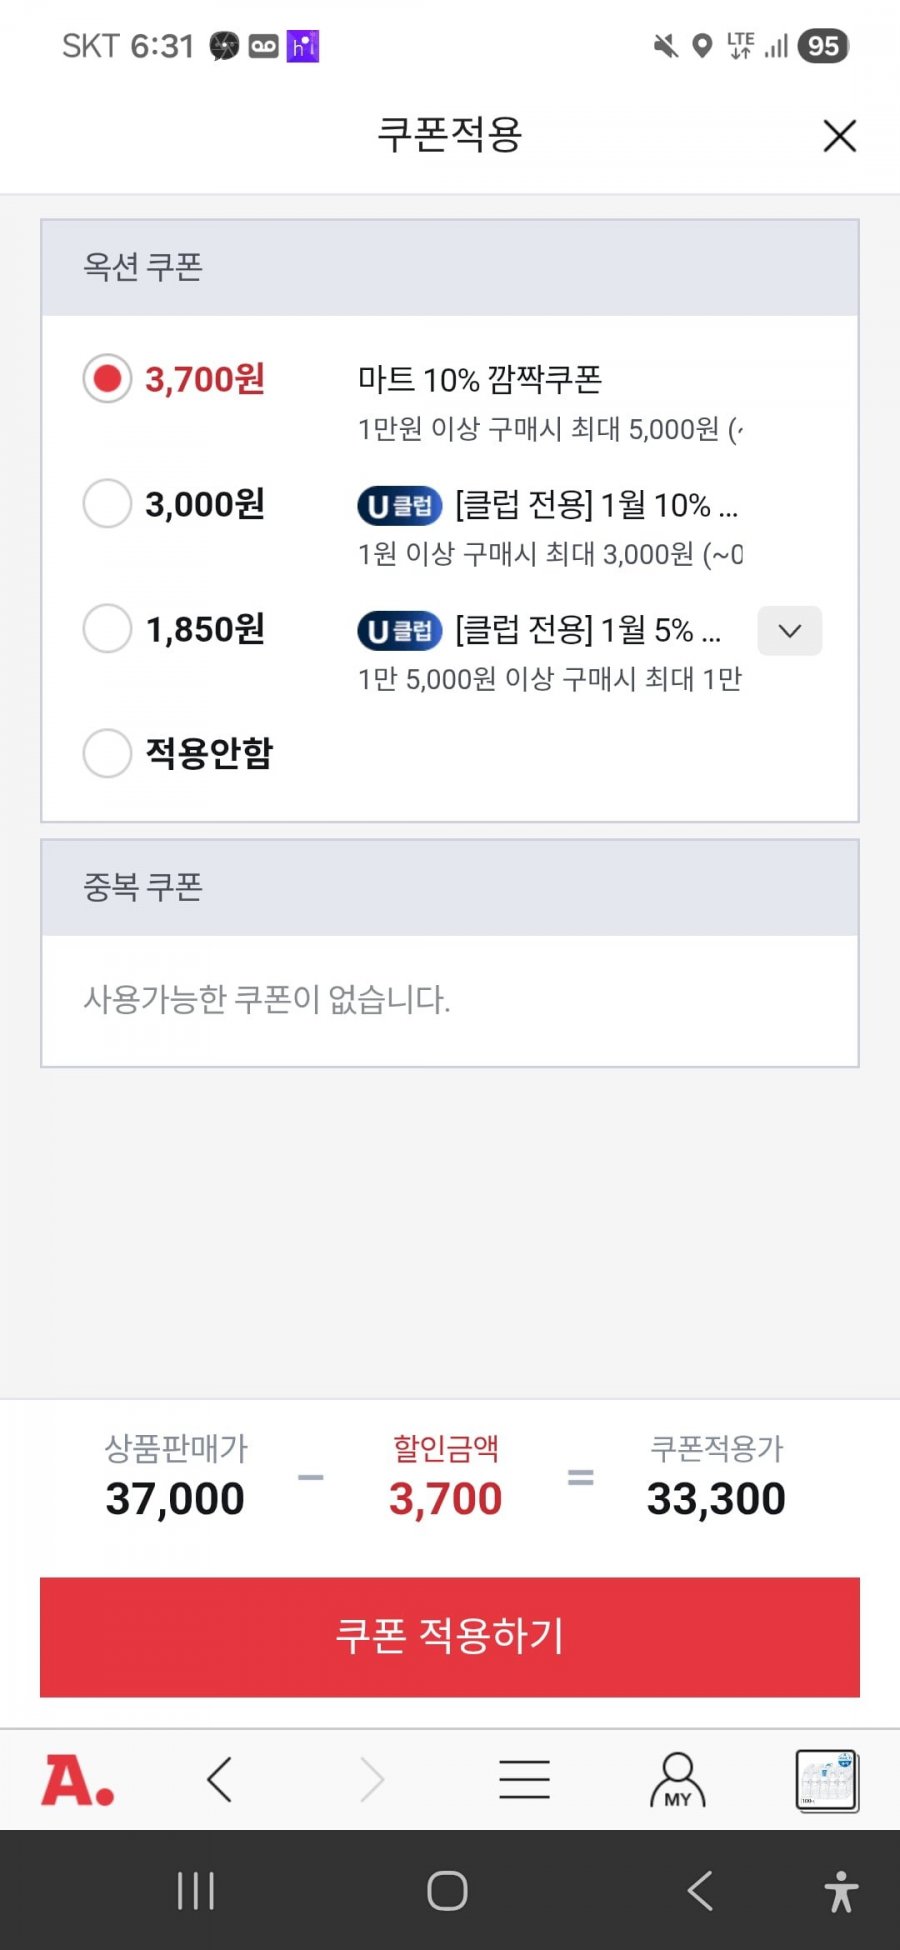Tap the [클럽 전용] 1월 10% coupon title
This screenshot has height=1950, width=900.
point(595,505)
